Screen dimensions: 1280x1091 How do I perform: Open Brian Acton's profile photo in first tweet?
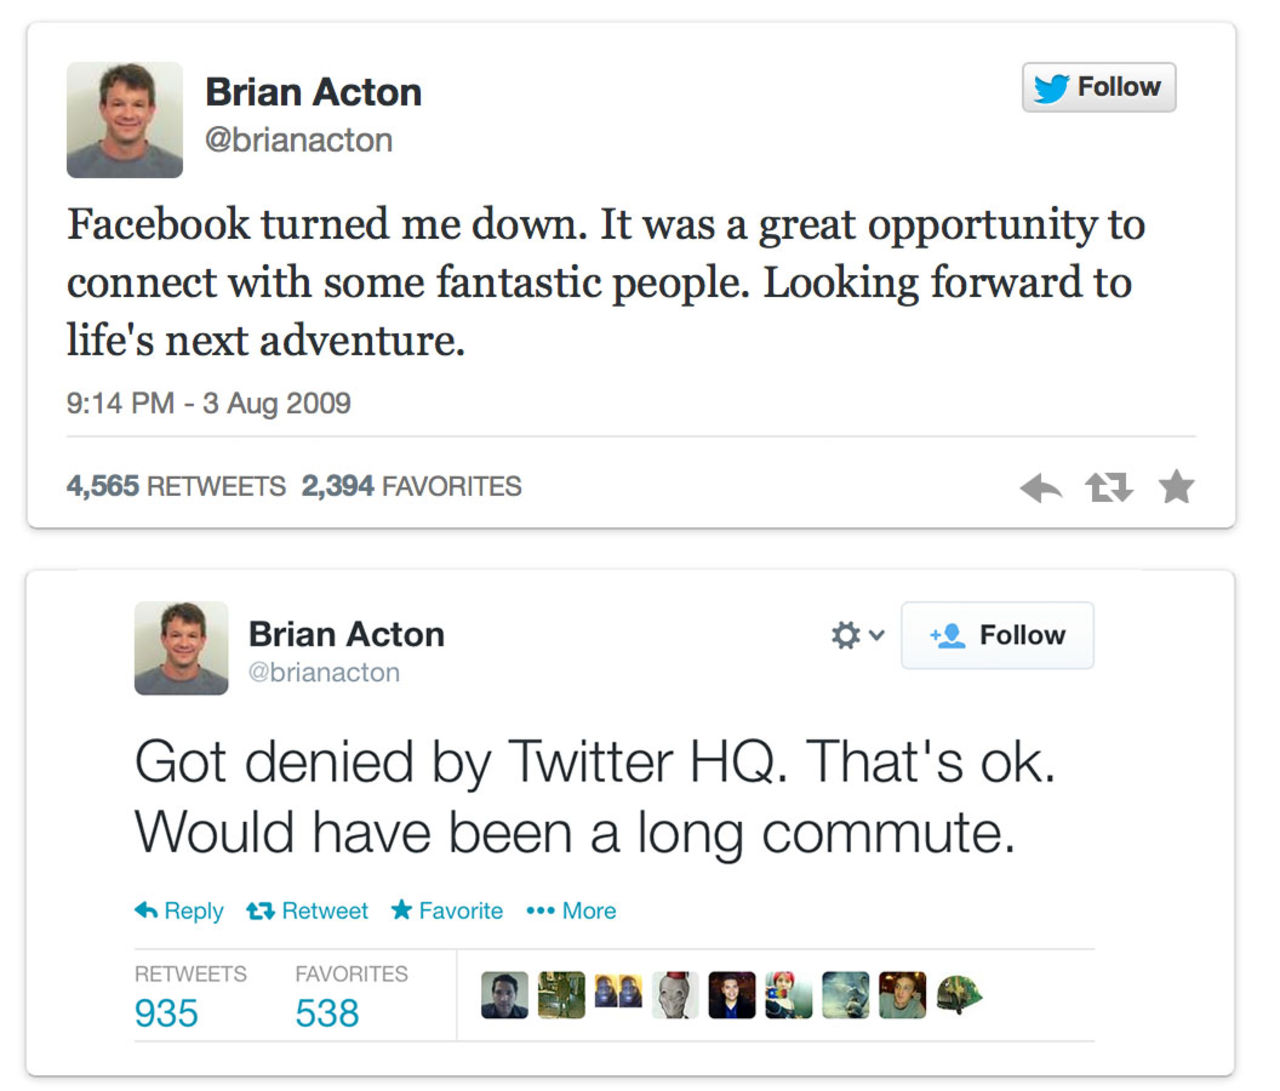point(125,120)
